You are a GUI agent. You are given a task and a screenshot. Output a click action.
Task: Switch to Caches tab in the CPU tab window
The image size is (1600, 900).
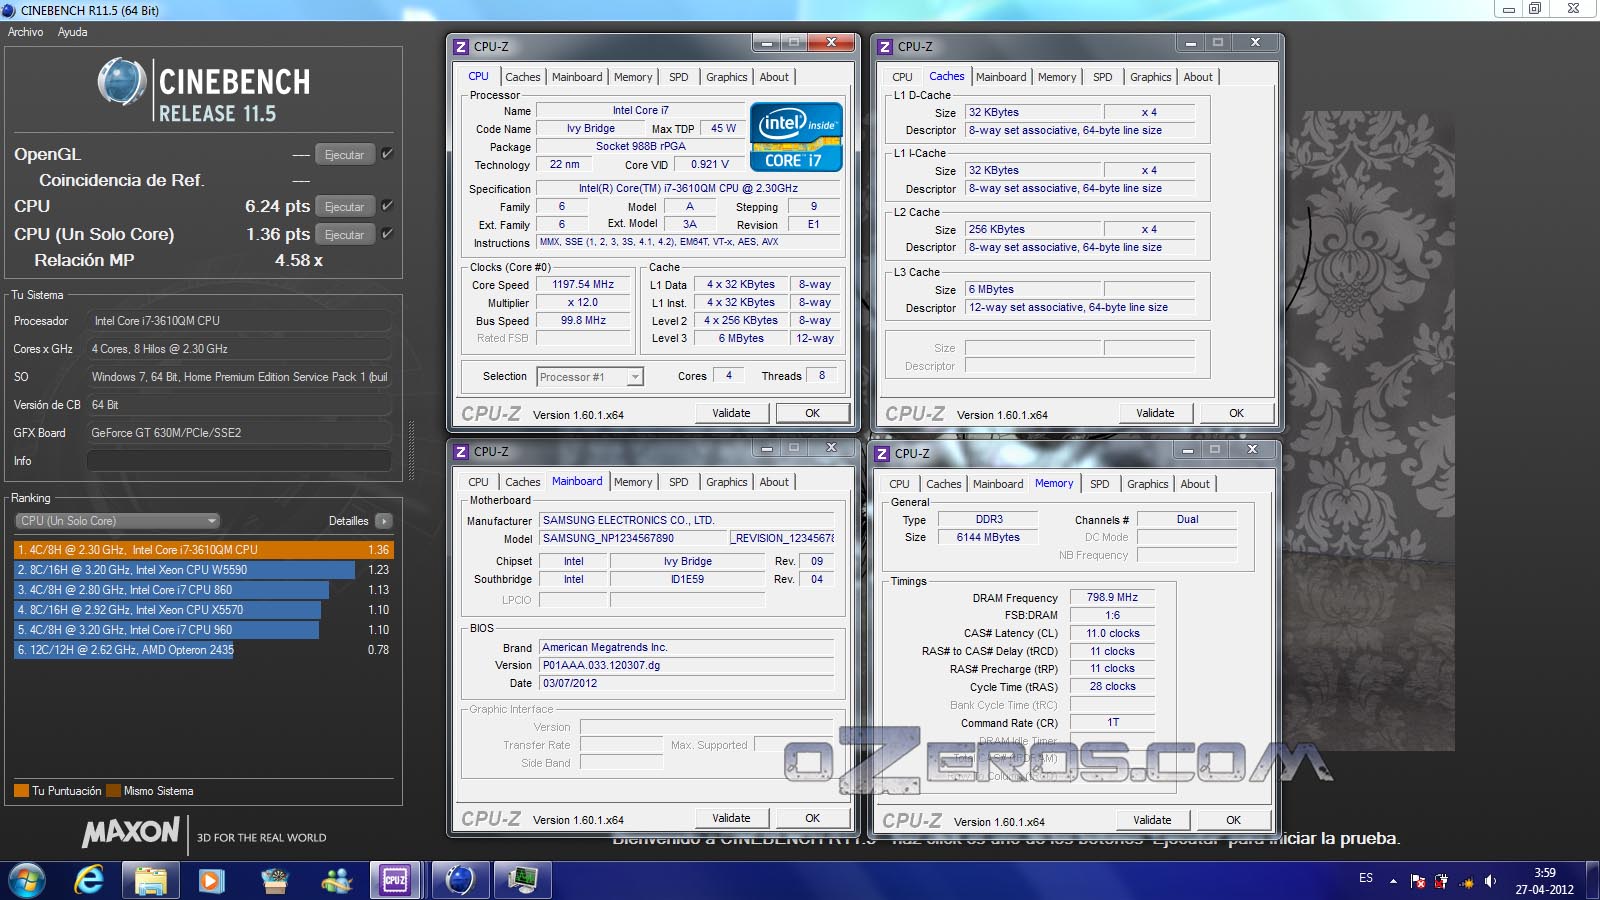[x=522, y=77]
